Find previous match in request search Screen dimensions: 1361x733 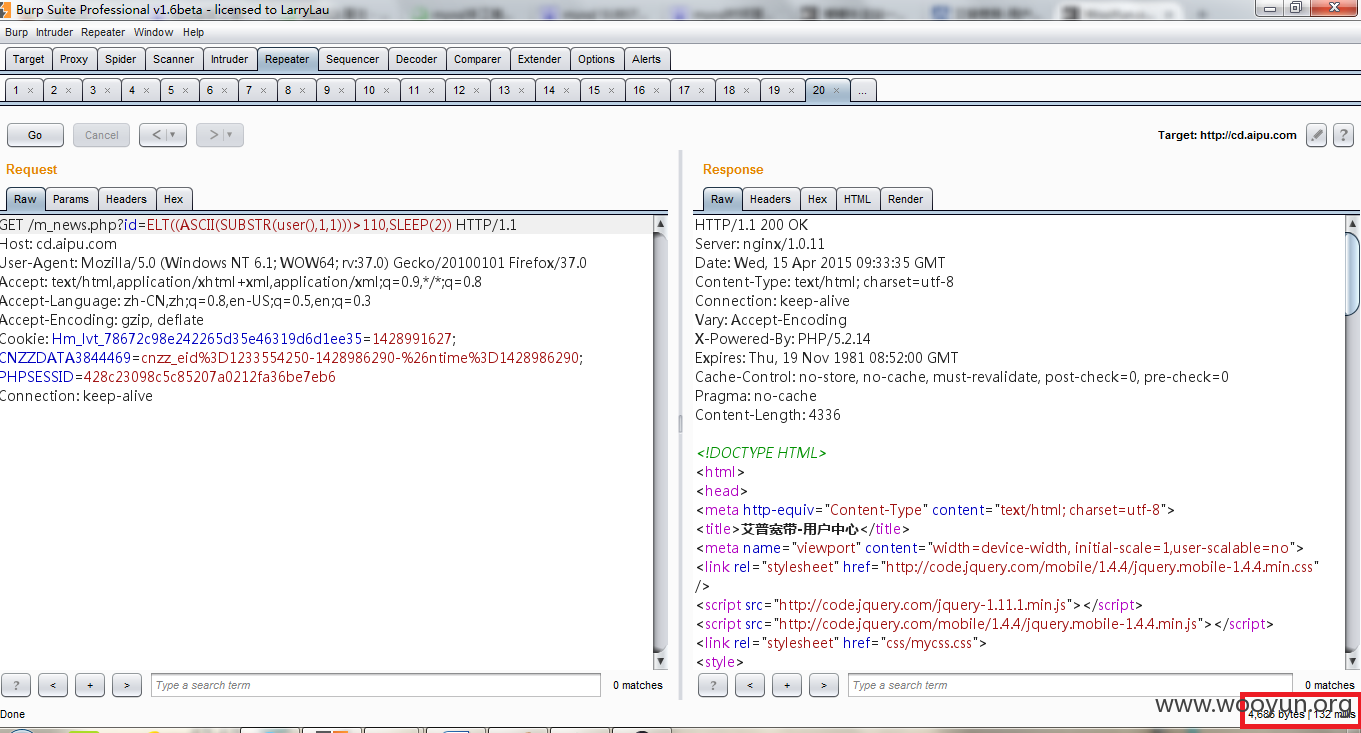tap(52, 685)
